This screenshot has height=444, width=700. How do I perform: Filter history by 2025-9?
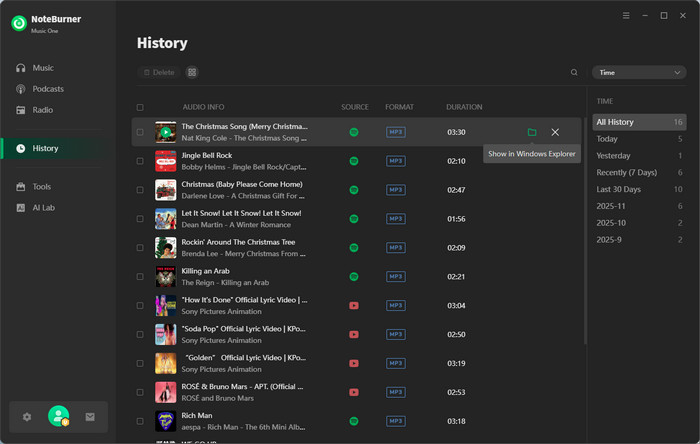point(639,240)
